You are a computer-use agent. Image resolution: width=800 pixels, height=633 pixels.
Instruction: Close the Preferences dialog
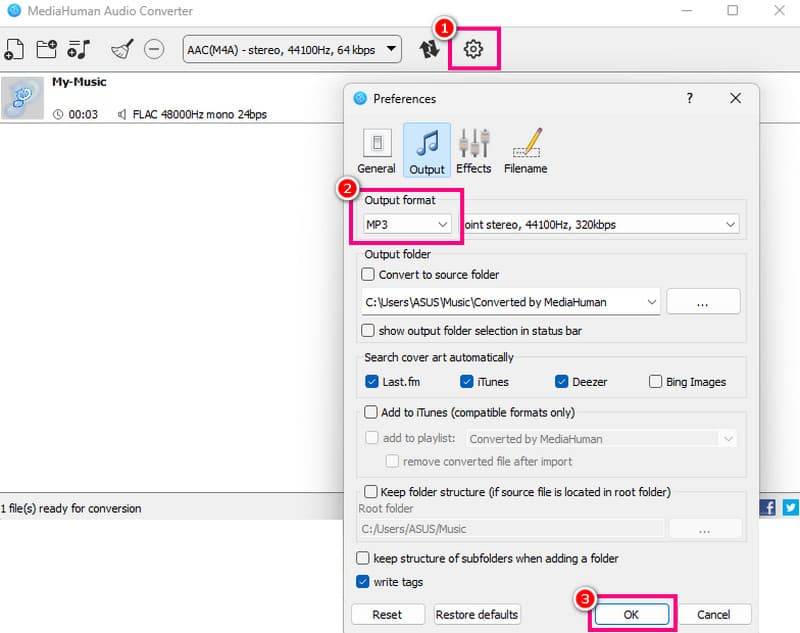click(735, 98)
